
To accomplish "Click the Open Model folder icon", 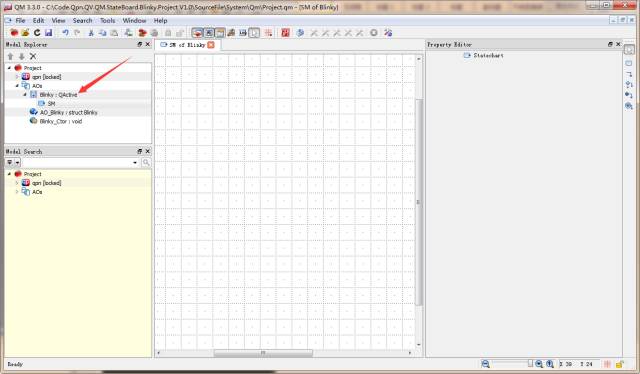I will [25, 33].
